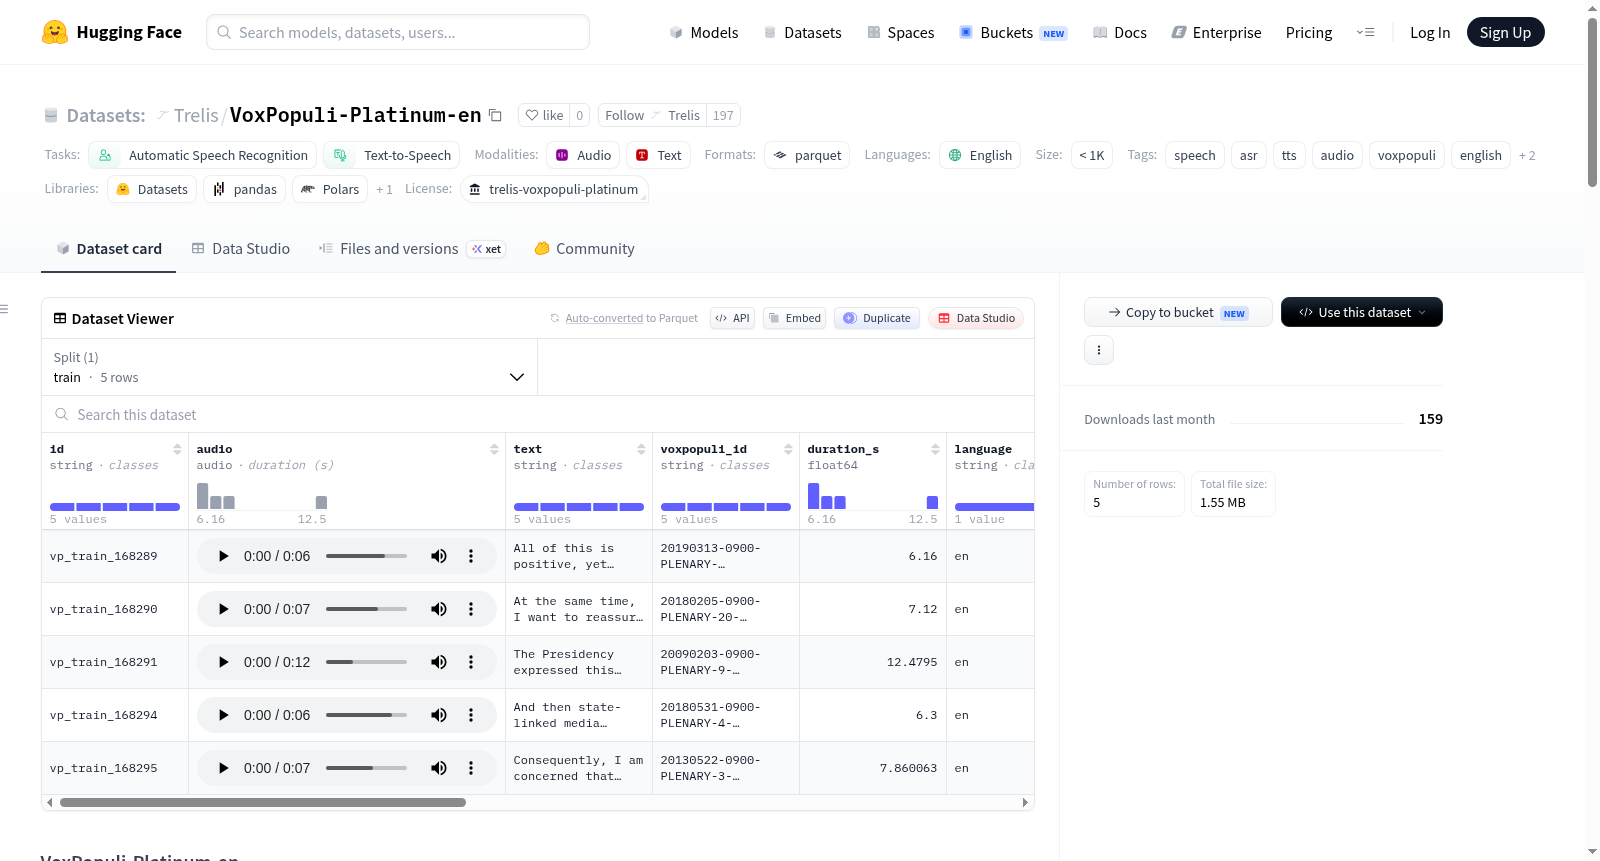Go to the Pricing page

coord(1309,33)
